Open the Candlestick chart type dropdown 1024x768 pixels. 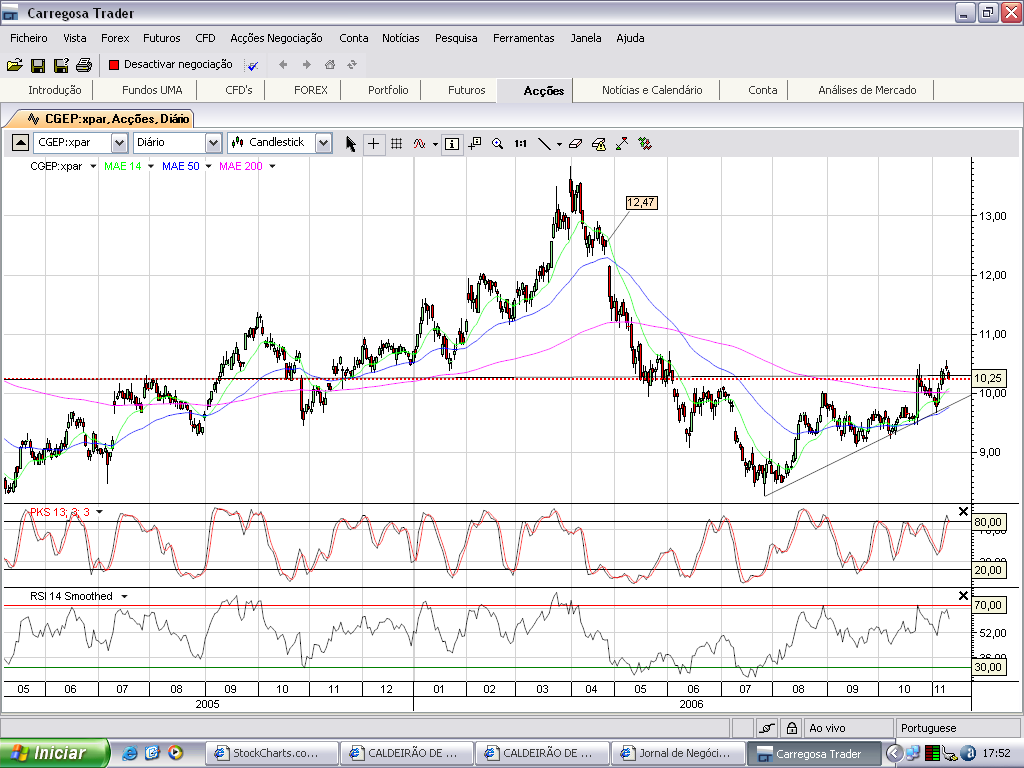tap(323, 142)
